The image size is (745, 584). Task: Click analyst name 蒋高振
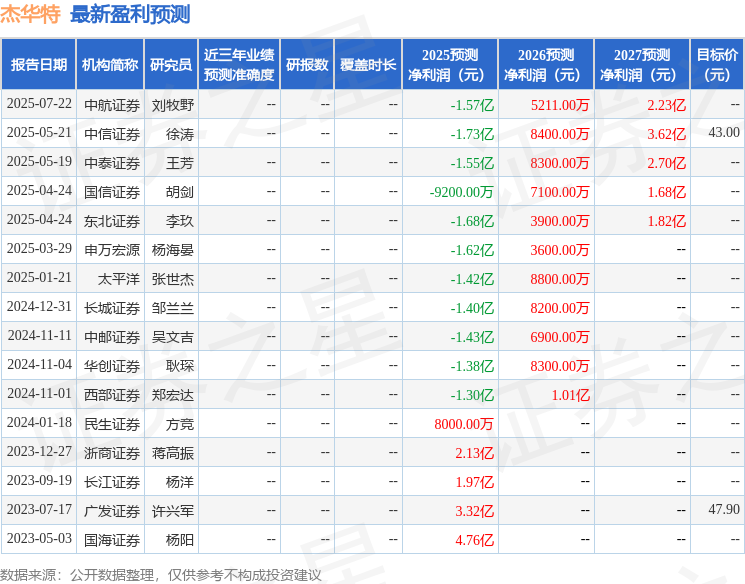point(172,453)
